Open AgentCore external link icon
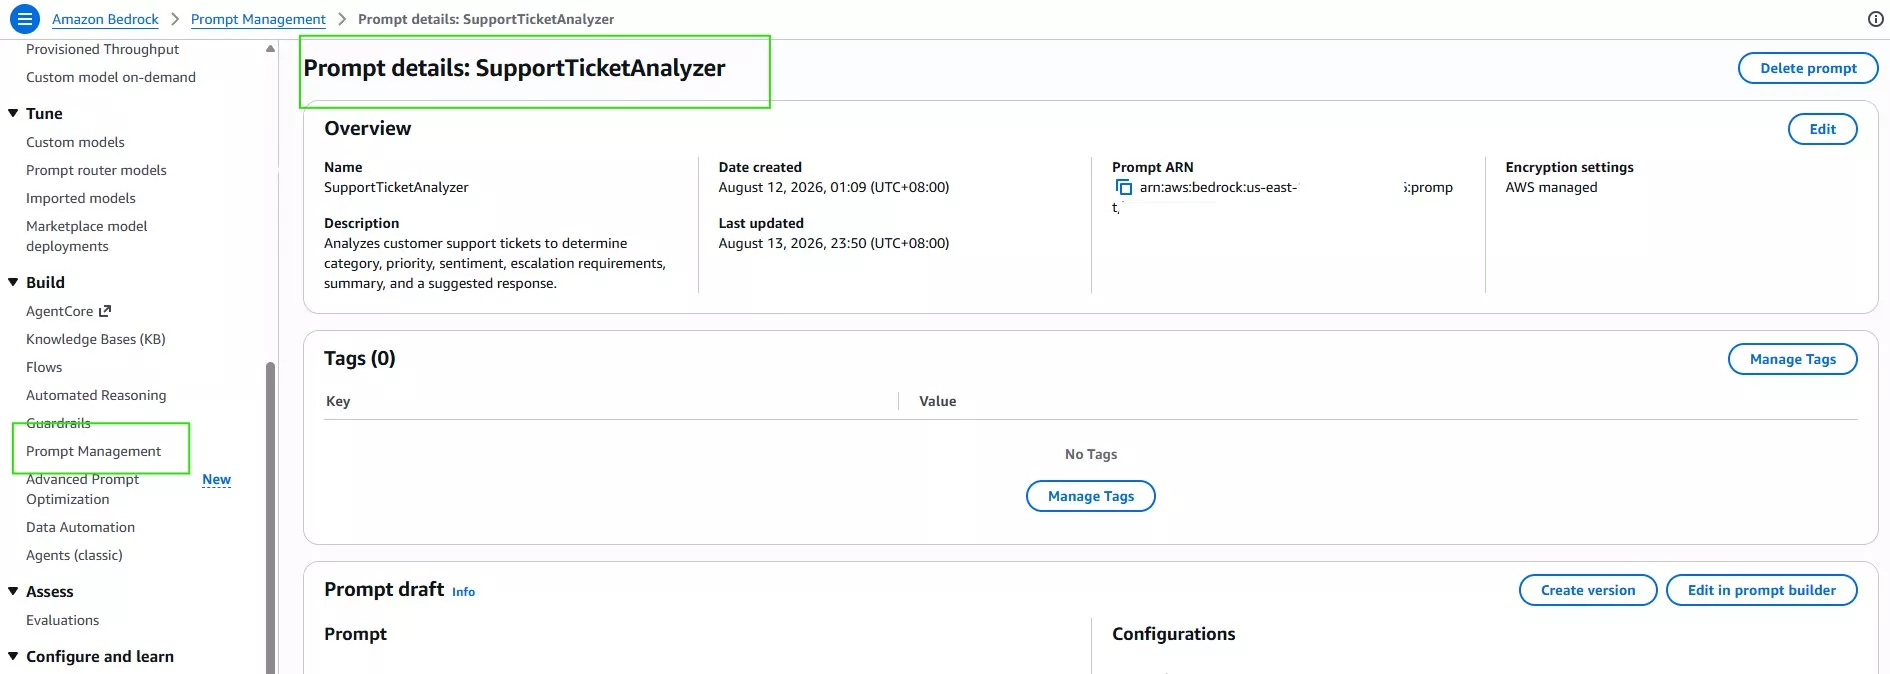Viewport: 1890px width, 674px height. (x=105, y=311)
